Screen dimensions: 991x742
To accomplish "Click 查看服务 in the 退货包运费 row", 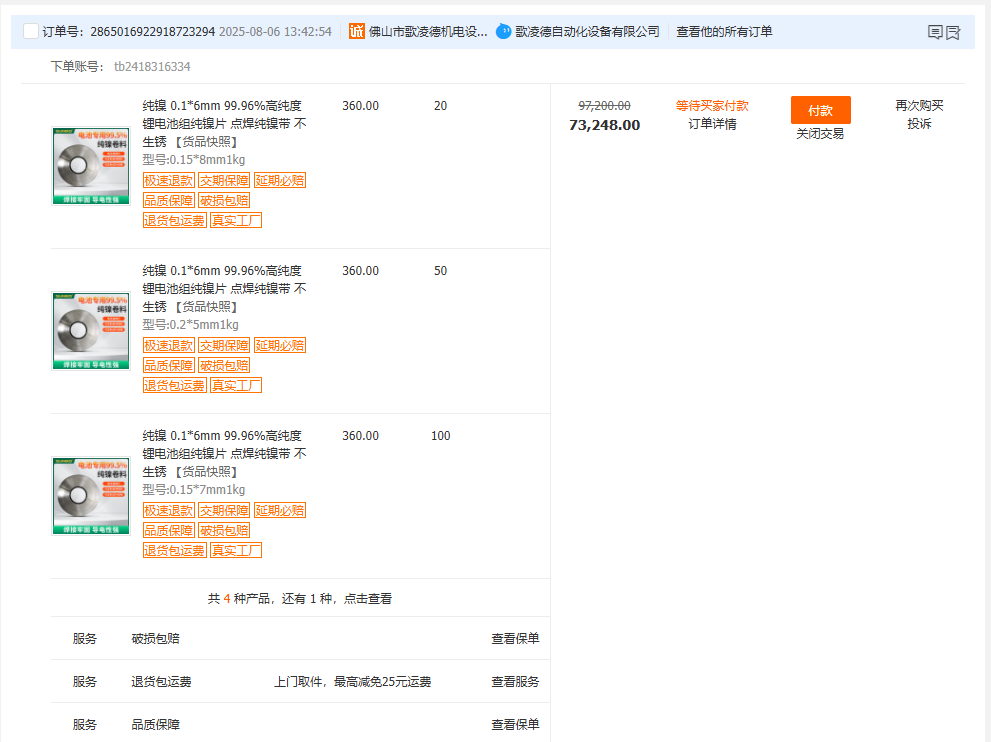I will coord(515,681).
